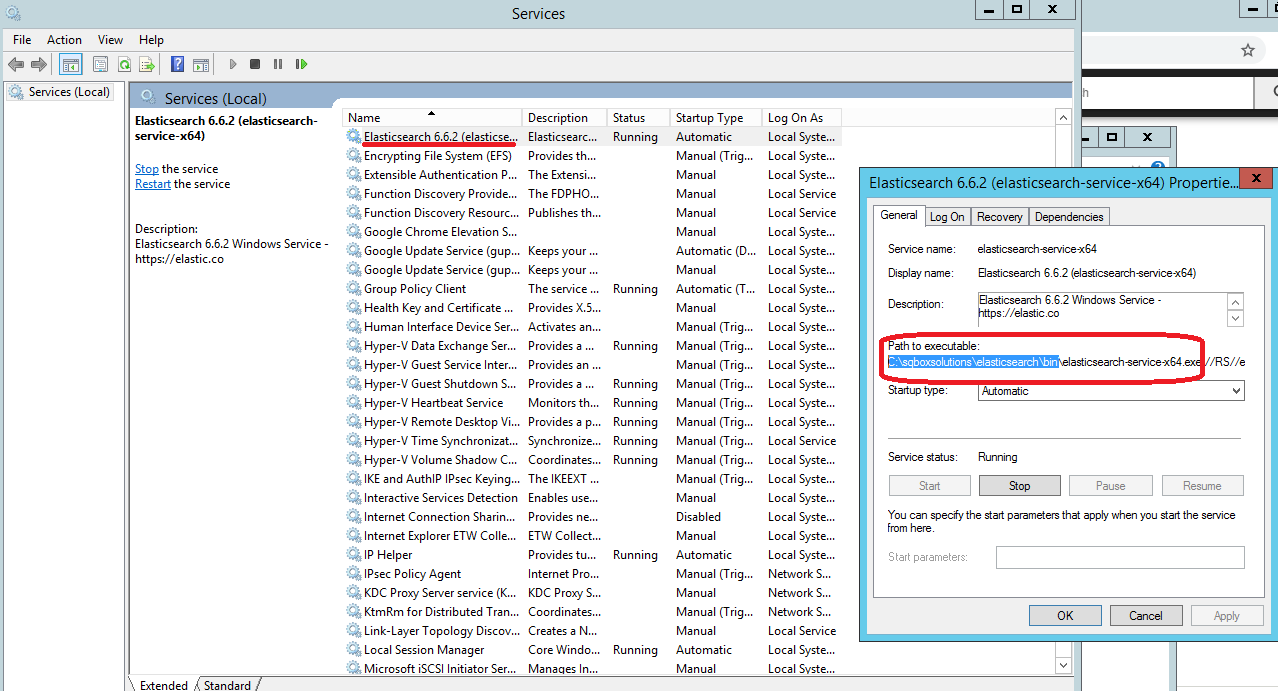Click the star icon in background window

tap(1247, 50)
